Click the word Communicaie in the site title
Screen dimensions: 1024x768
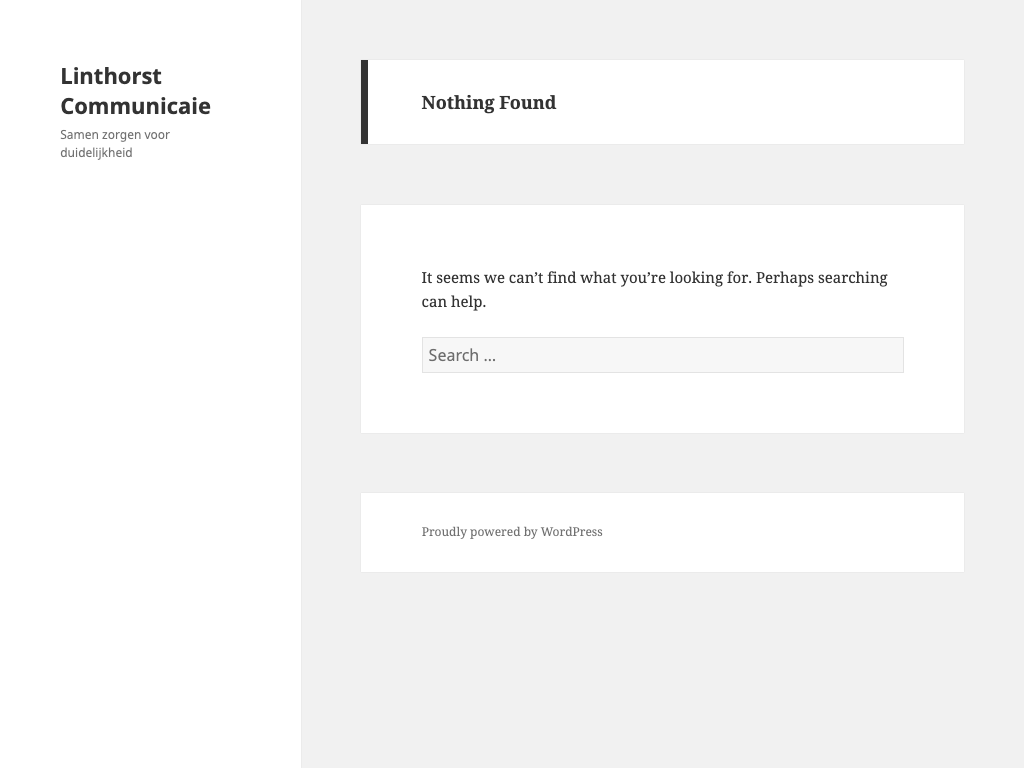tap(135, 106)
